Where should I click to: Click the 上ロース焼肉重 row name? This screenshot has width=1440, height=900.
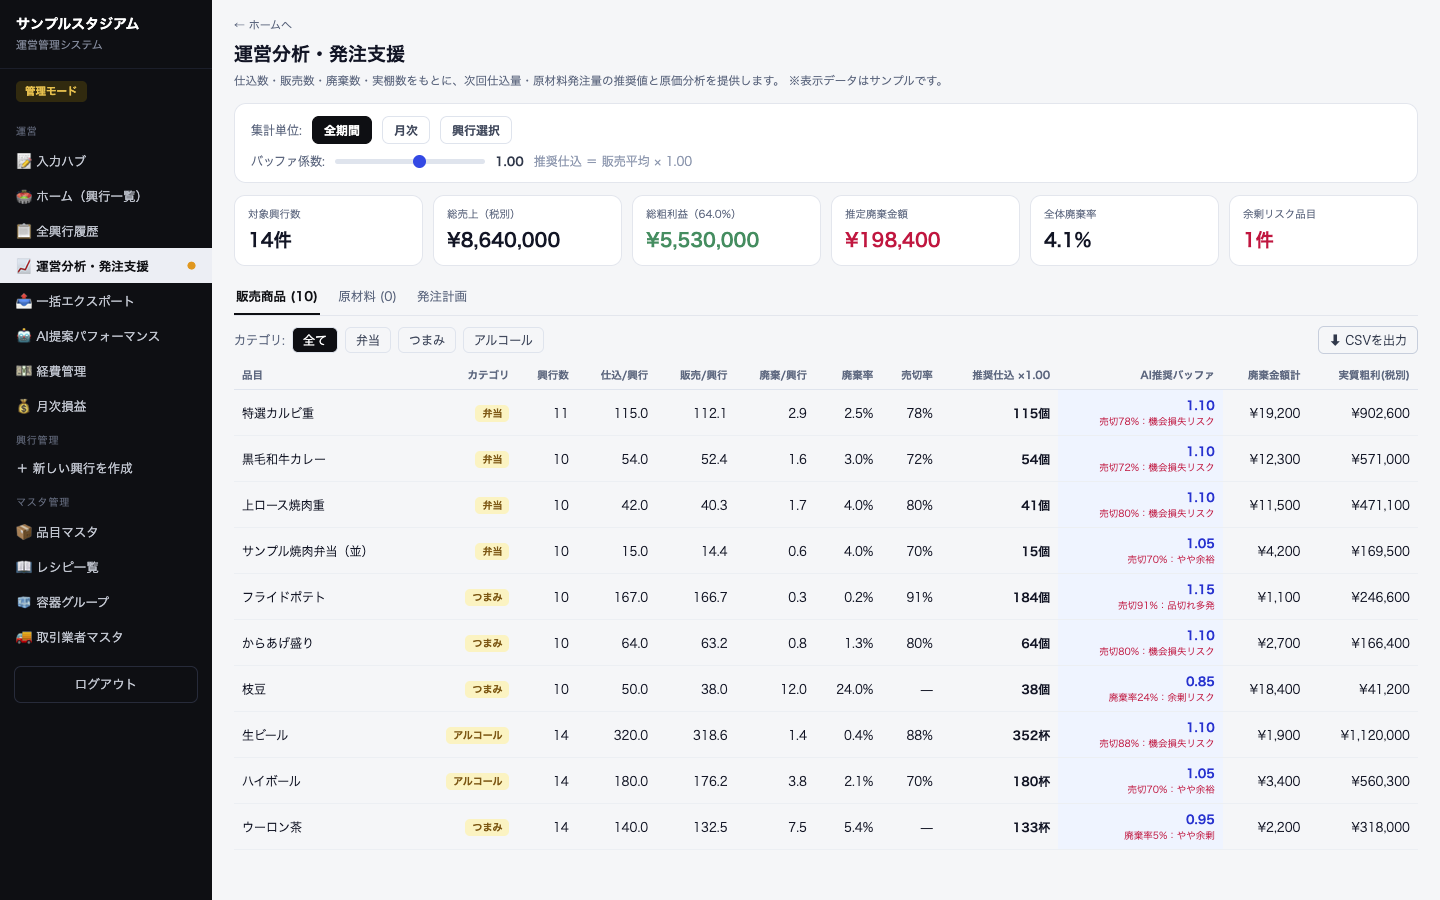[284, 505]
